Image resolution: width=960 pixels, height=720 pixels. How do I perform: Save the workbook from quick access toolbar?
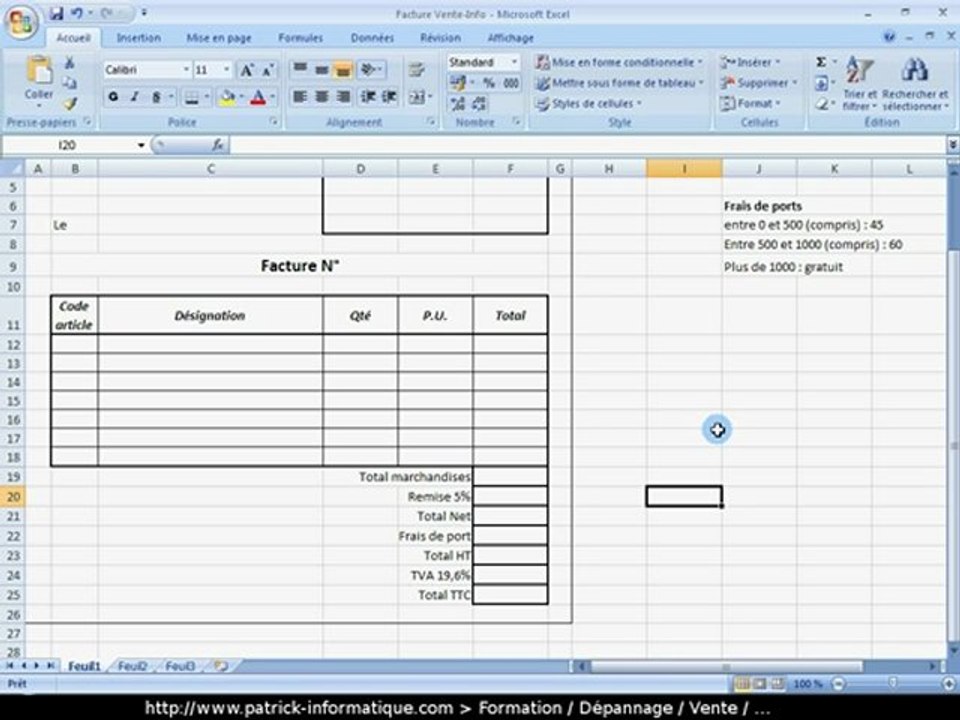point(56,13)
